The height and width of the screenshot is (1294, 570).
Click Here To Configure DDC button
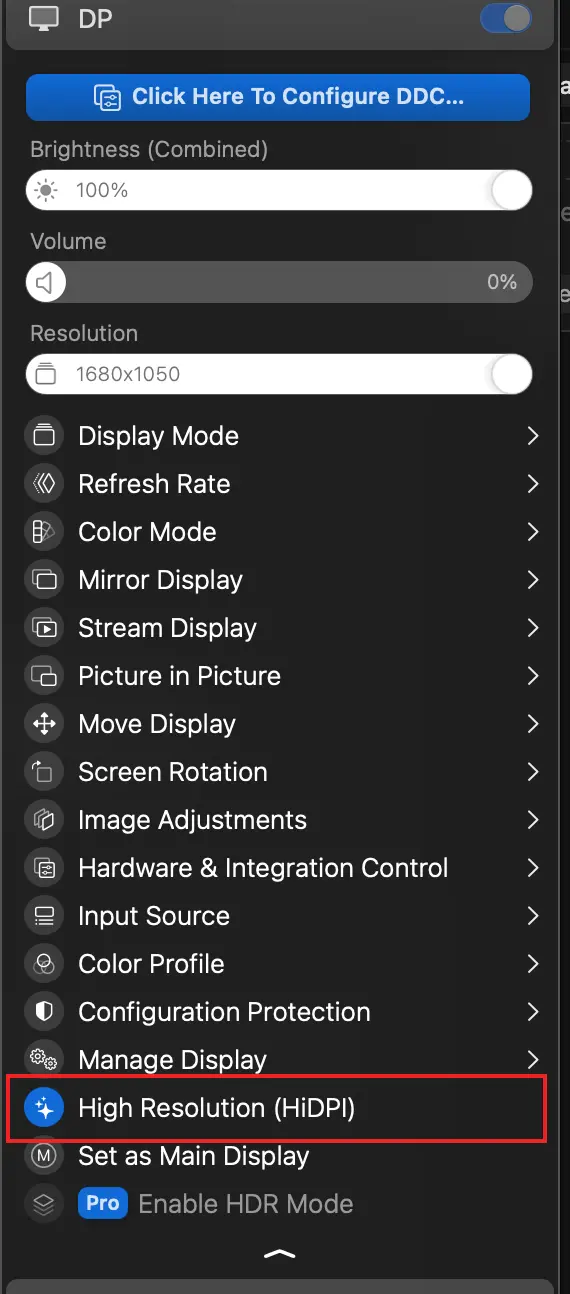[278, 97]
